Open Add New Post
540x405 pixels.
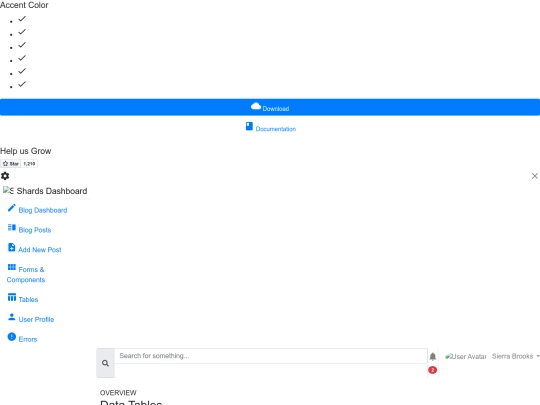pos(40,250)
